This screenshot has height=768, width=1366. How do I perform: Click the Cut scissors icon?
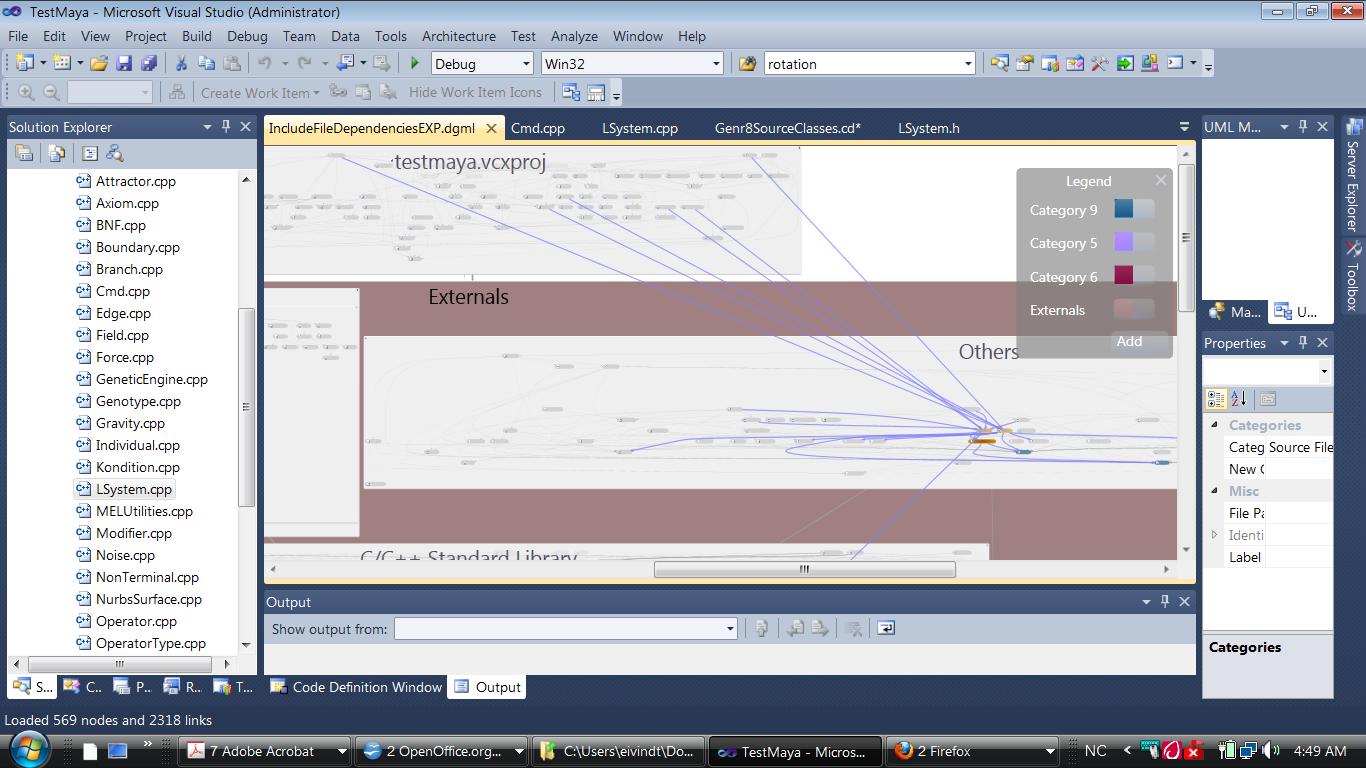tap(181, 63)
